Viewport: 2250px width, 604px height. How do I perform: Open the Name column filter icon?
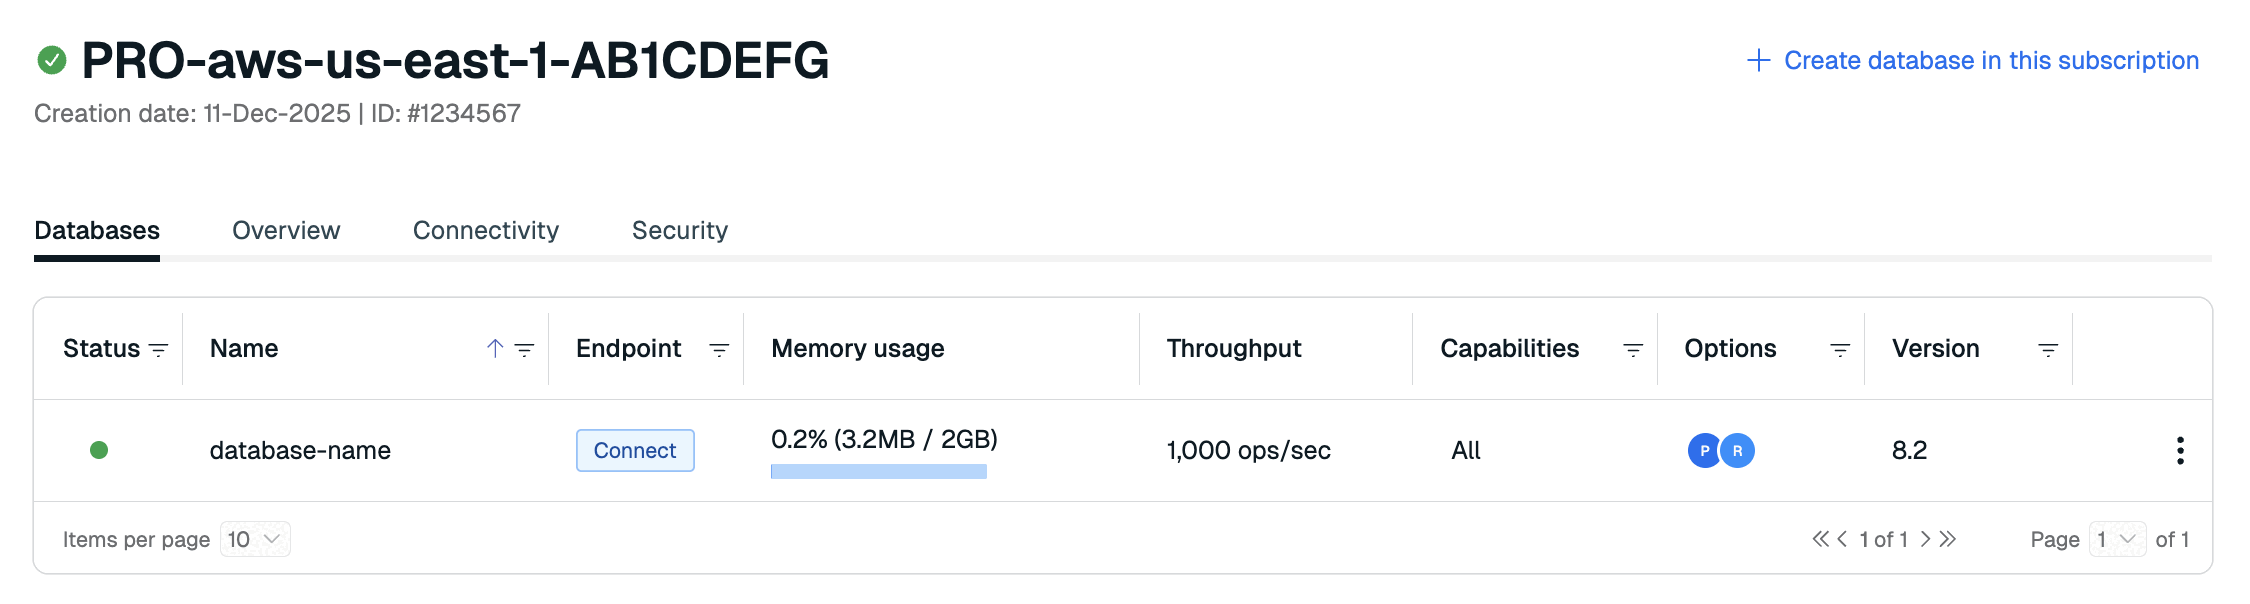click(524, 350)
